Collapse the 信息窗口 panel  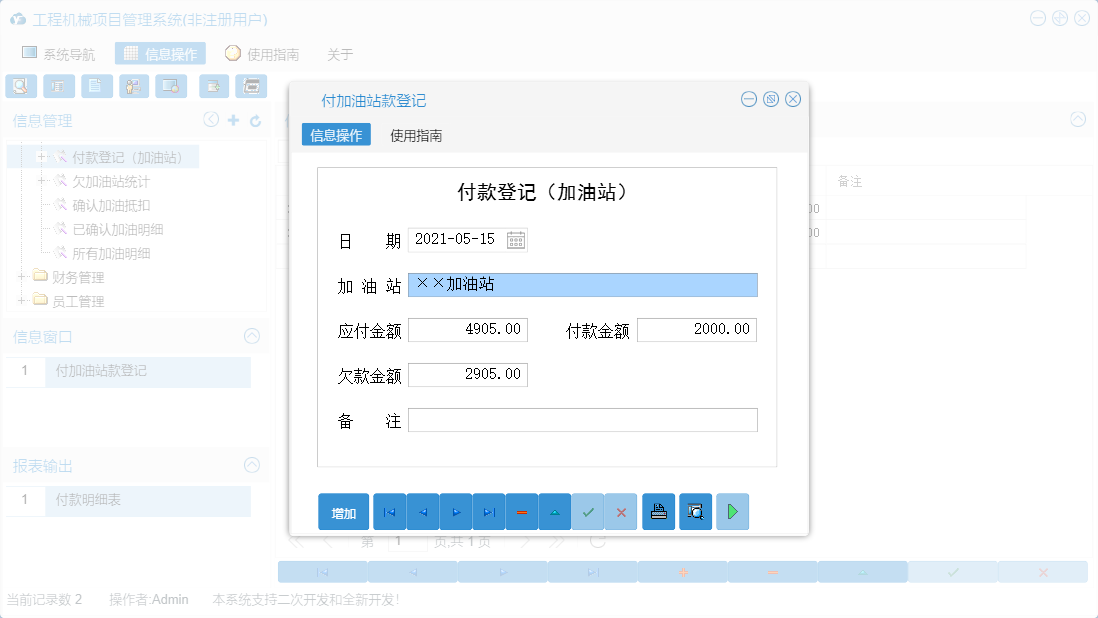coord(251,336)
